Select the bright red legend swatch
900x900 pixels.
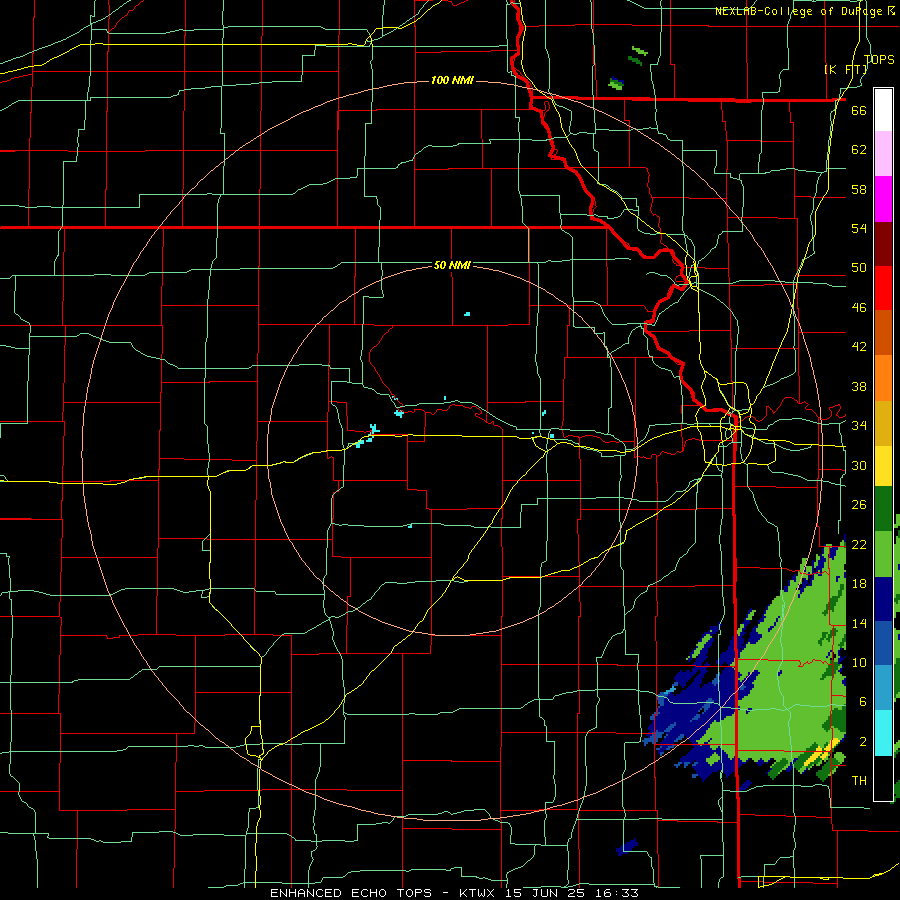tap(883, 288)
